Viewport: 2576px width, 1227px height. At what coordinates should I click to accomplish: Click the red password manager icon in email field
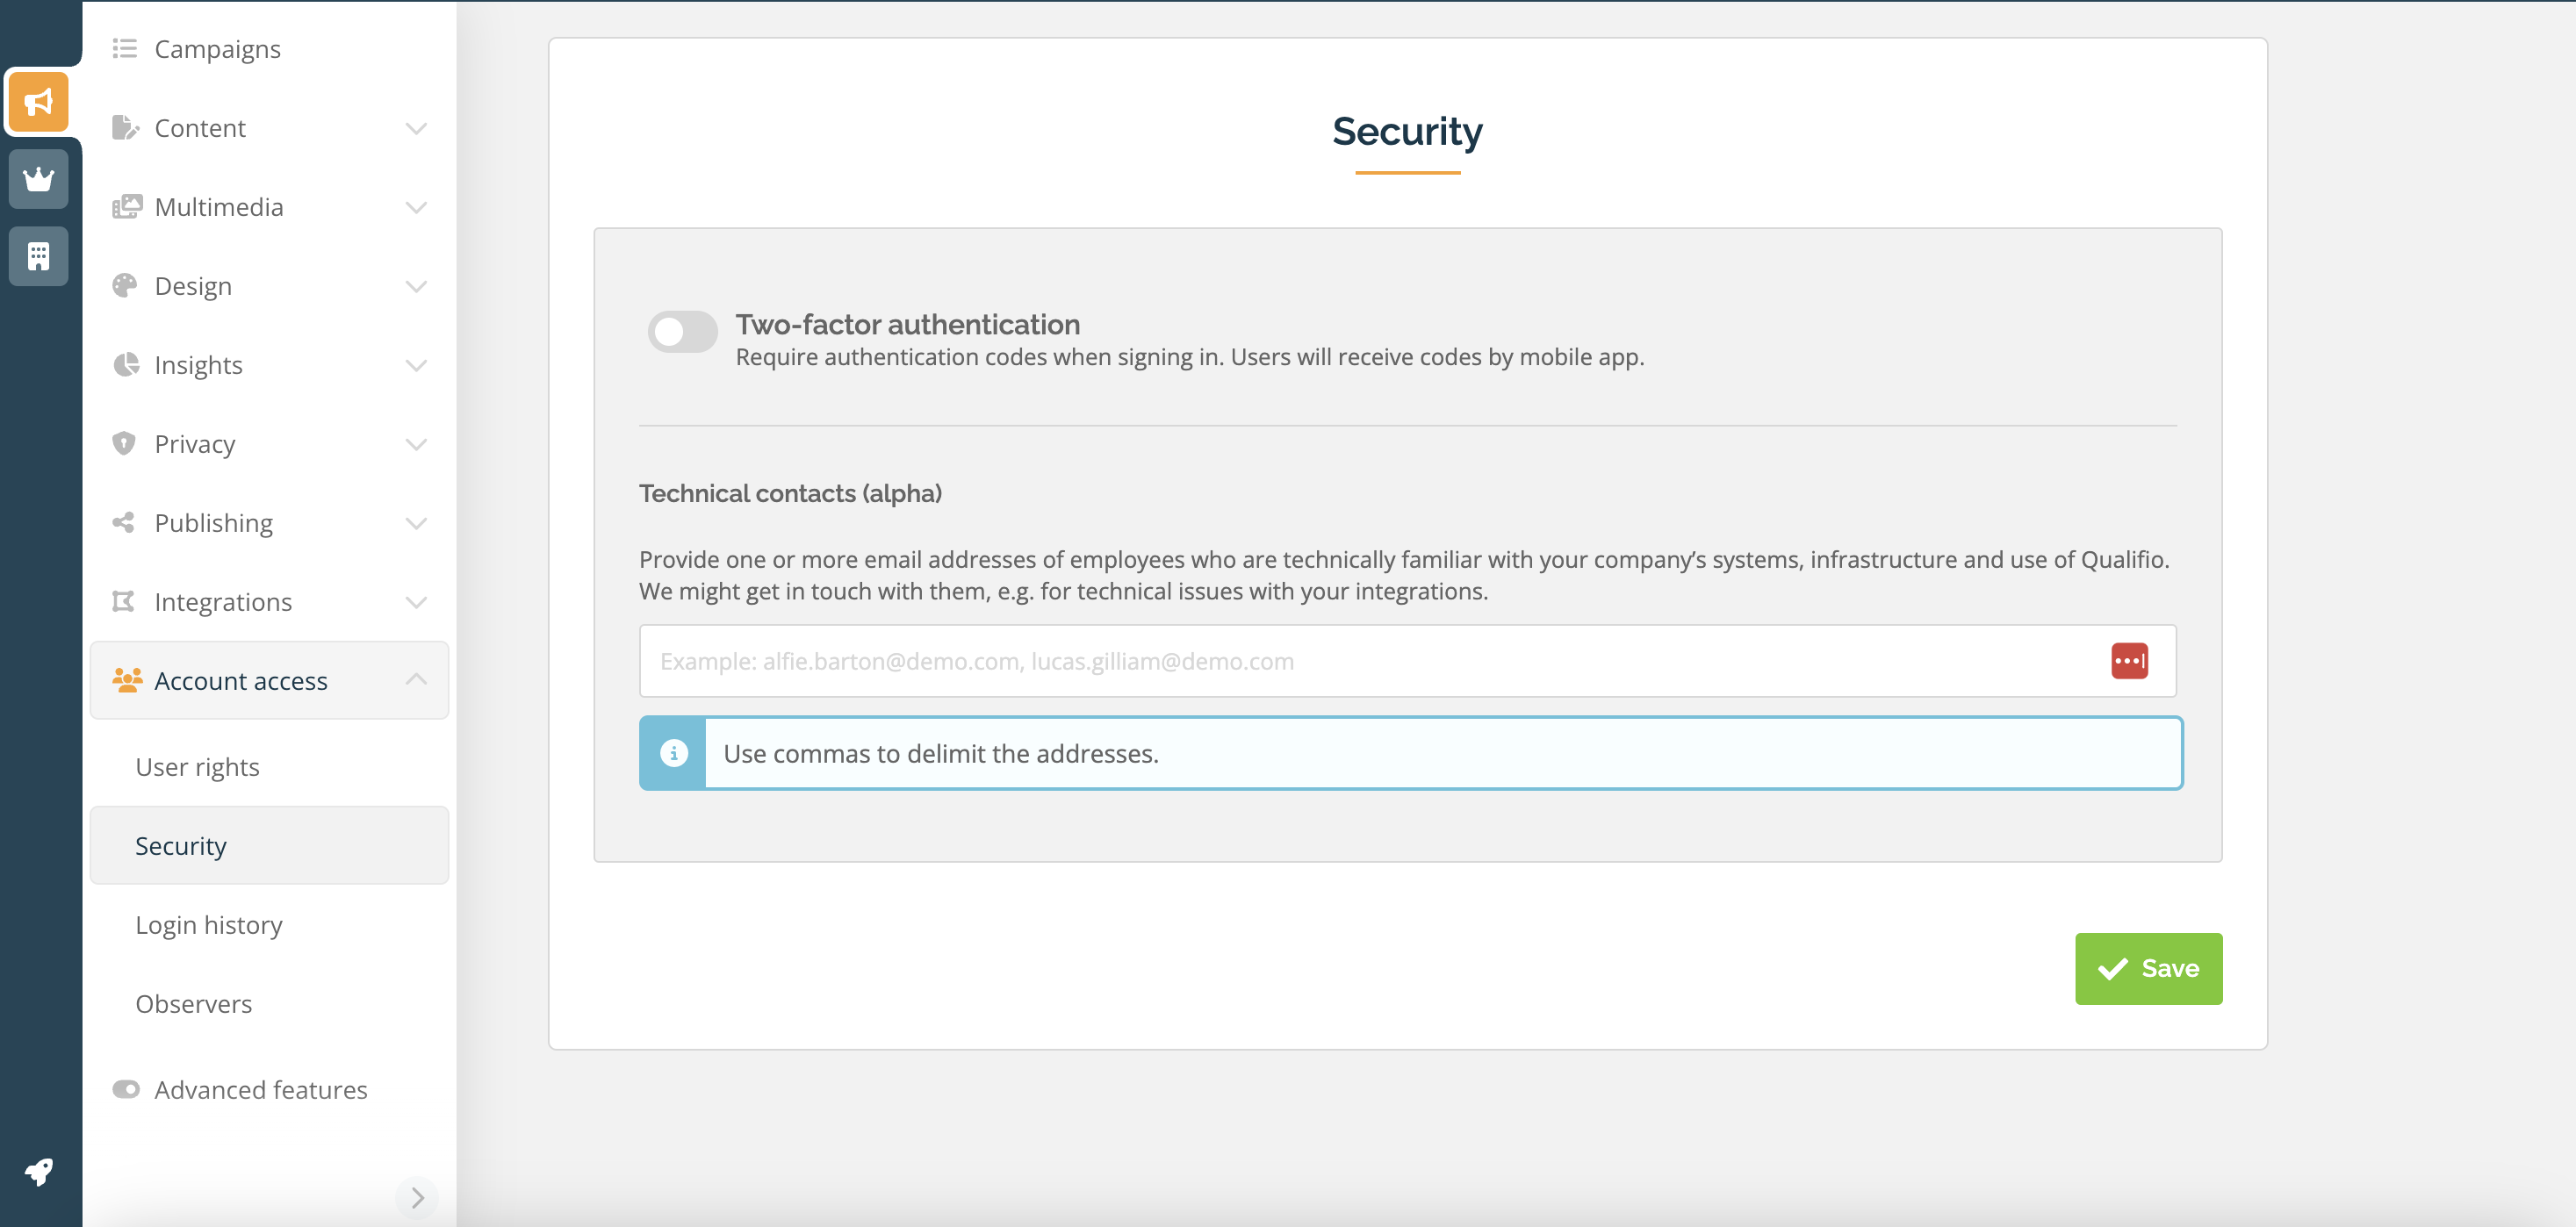[x=2129, y=661]
